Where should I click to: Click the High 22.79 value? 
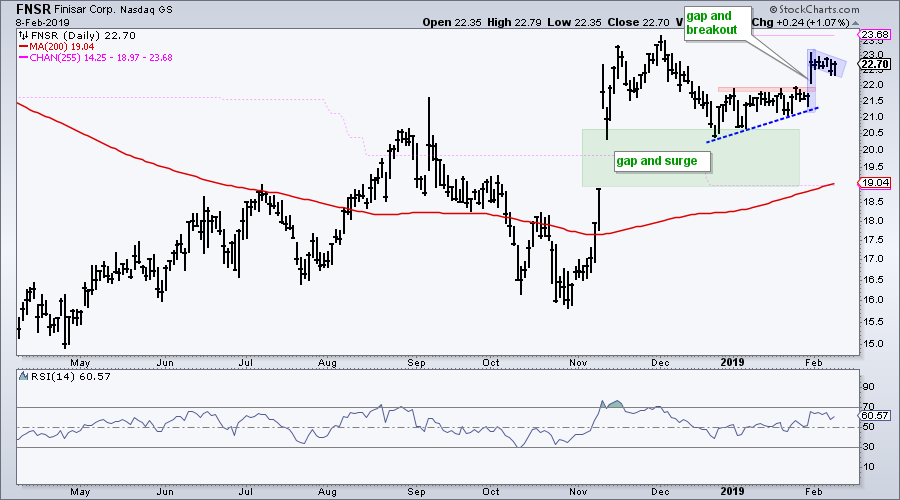(x=515, y=22)
